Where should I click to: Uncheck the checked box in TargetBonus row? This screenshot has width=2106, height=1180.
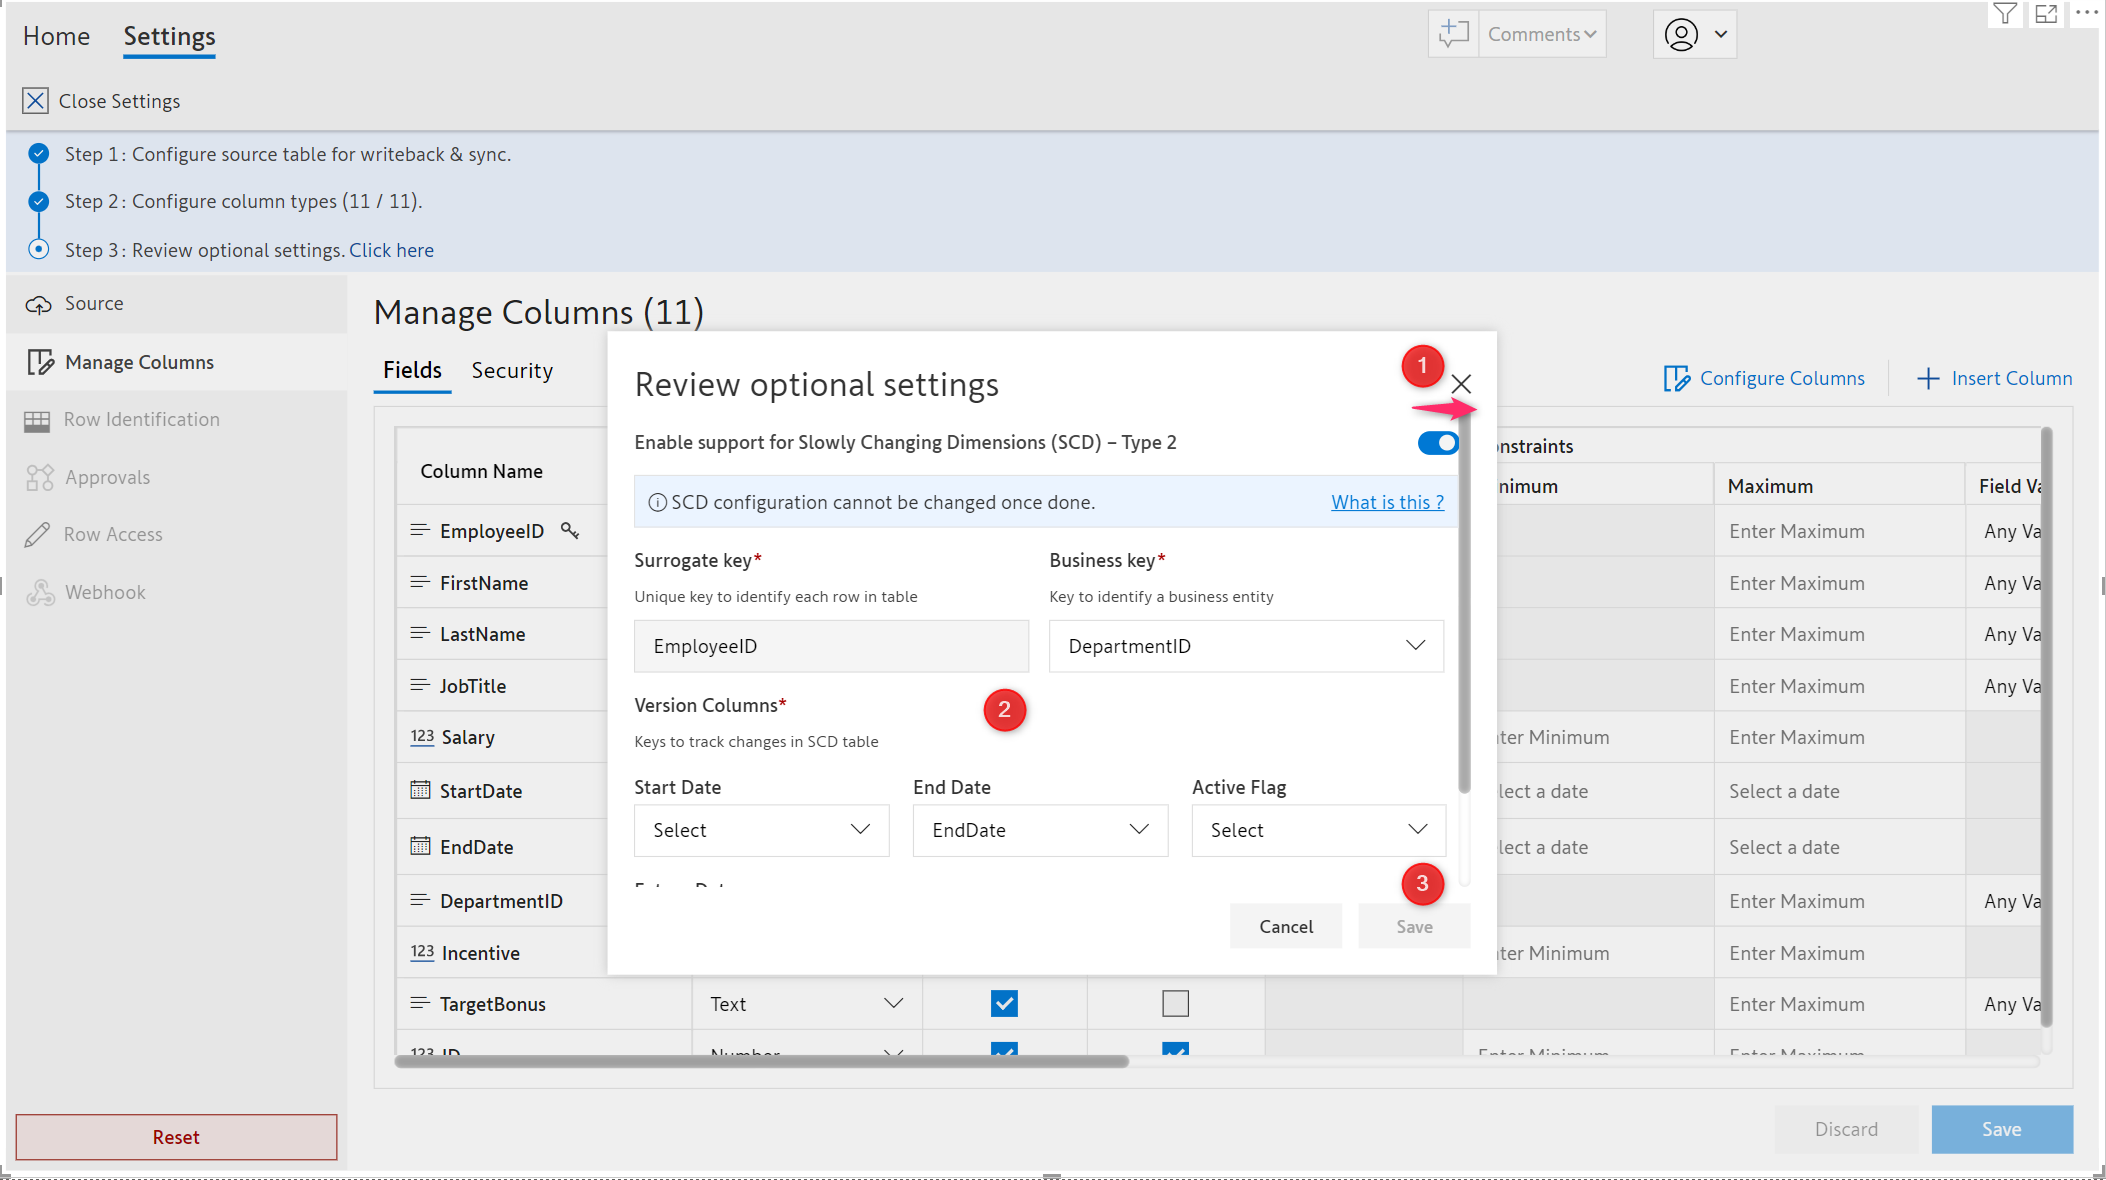tap(1004, 1003)
